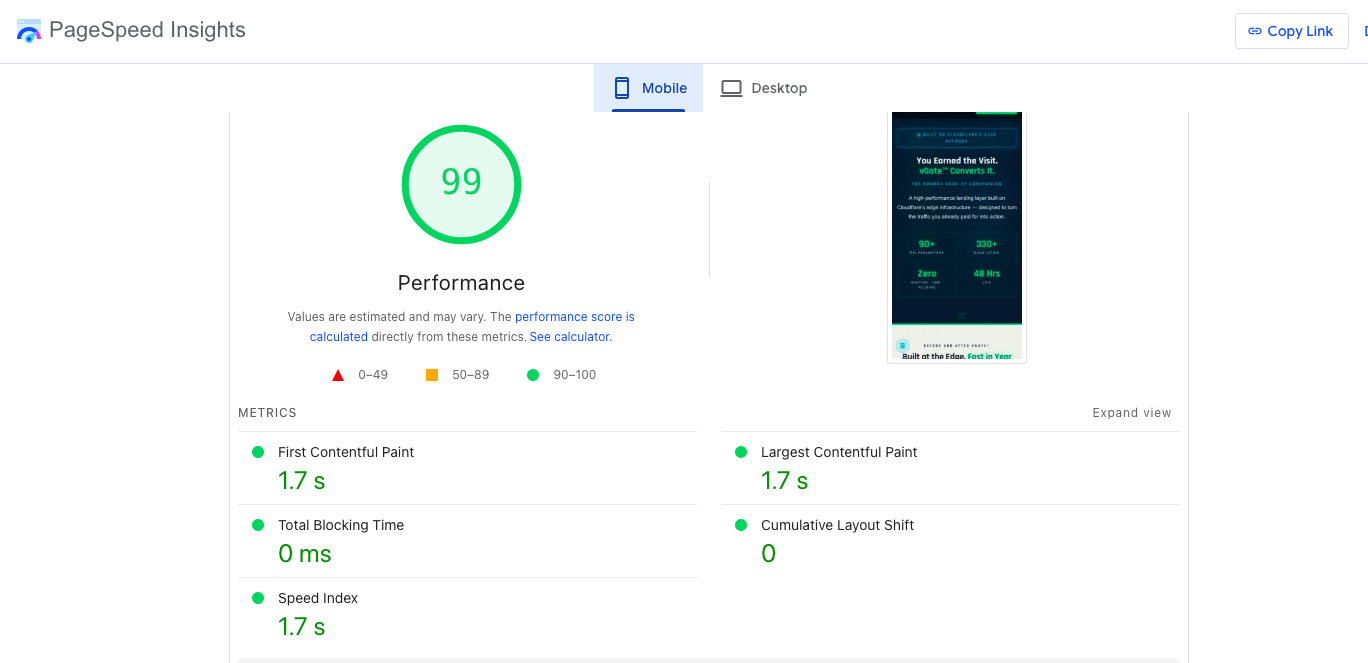The height and width of the screenshot is (663, 1368).
Task: Click the 1.7 s Speed Index value
Action: coord(302,627)
